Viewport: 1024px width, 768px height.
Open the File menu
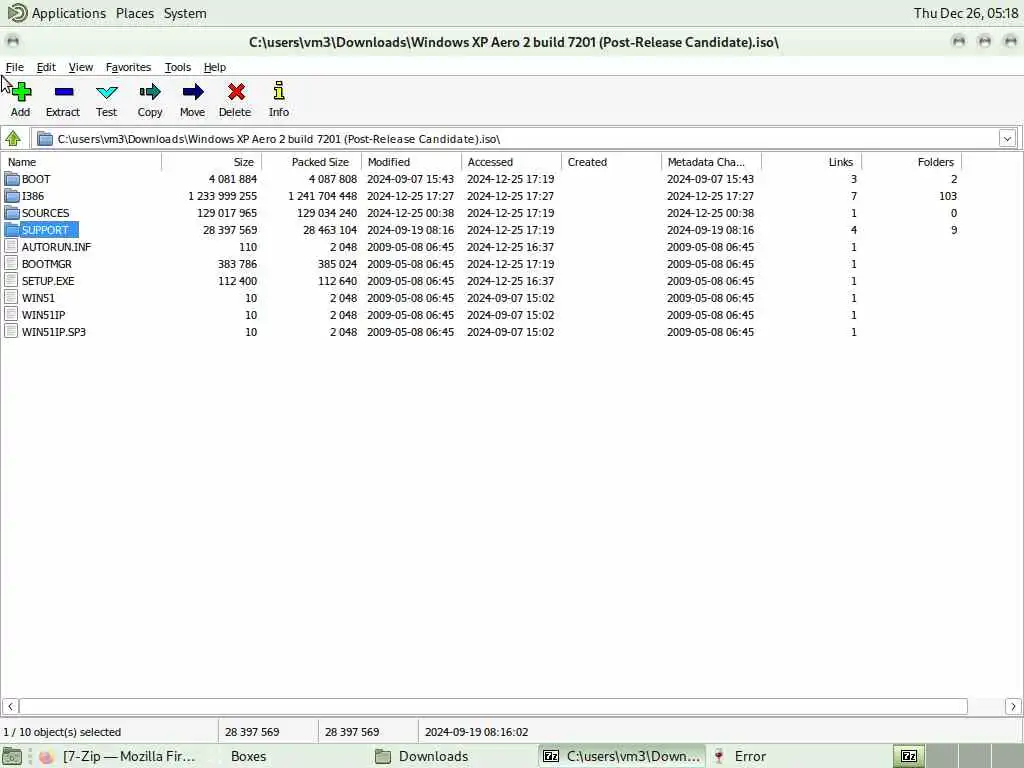click(x=14, y=67)
